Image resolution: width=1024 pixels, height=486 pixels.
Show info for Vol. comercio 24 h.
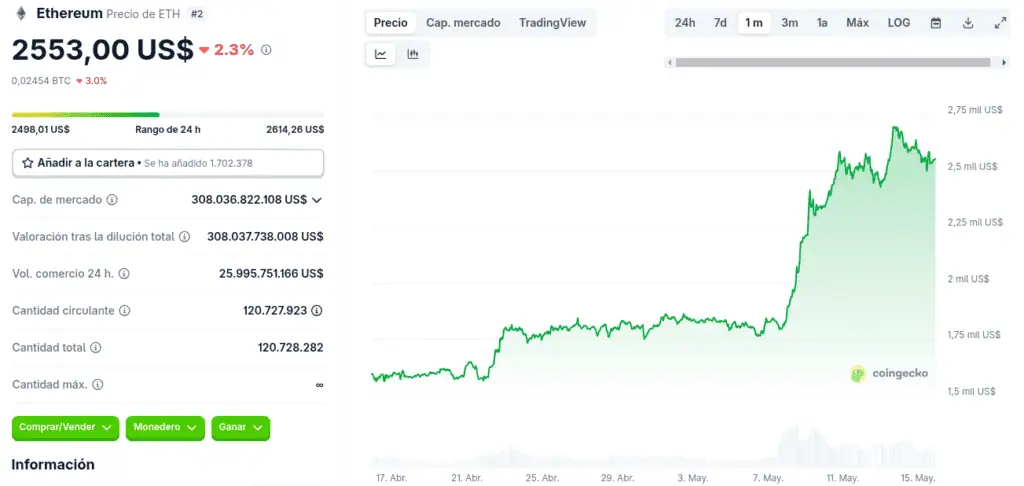click(x=123, y=274)
